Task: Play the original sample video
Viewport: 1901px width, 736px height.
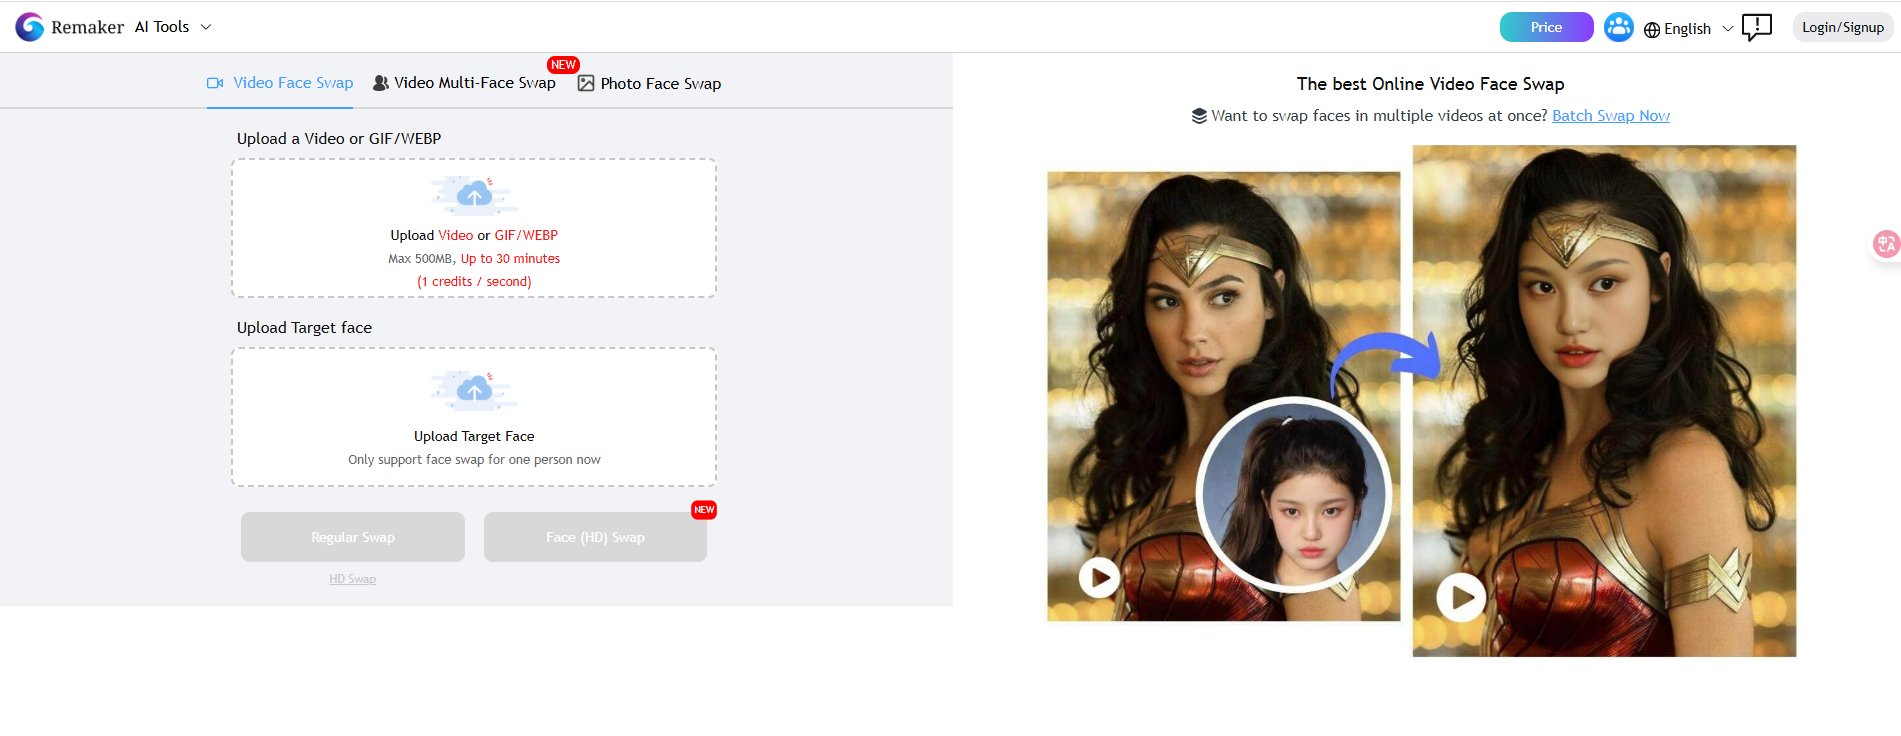Action: (x=1099, y=577)
